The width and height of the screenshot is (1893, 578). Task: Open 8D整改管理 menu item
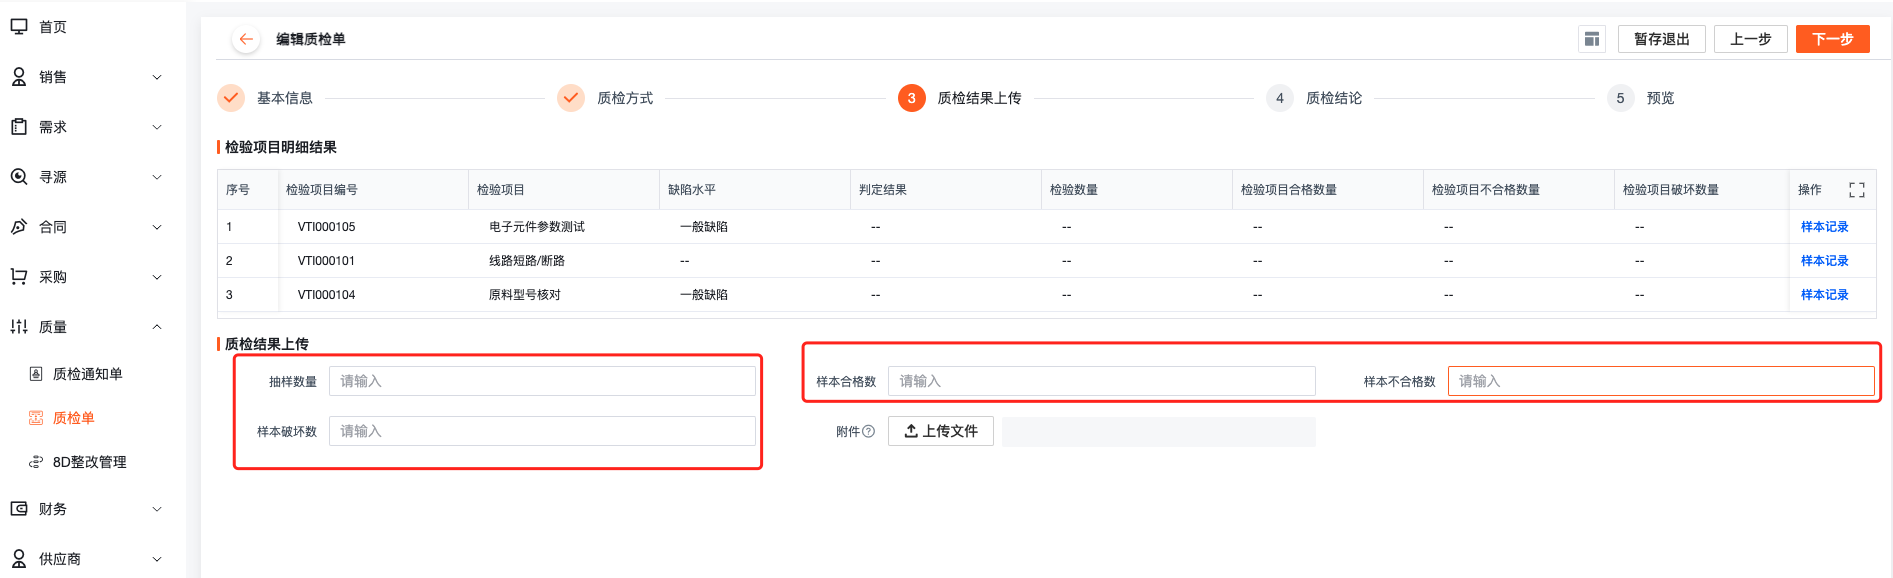point(90,462)
